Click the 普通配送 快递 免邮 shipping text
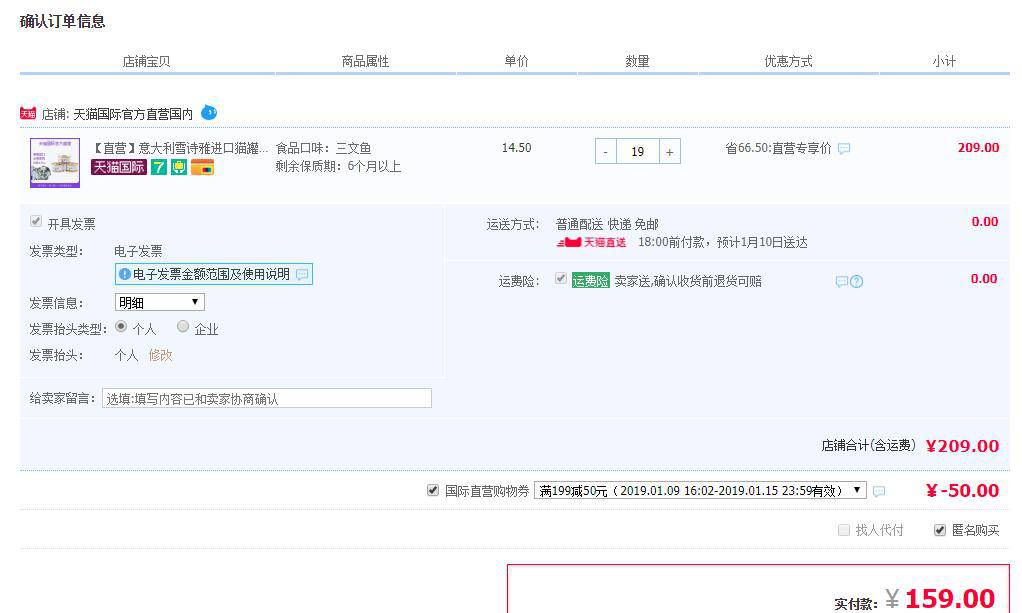1022x613 pixels. point(607,224)
